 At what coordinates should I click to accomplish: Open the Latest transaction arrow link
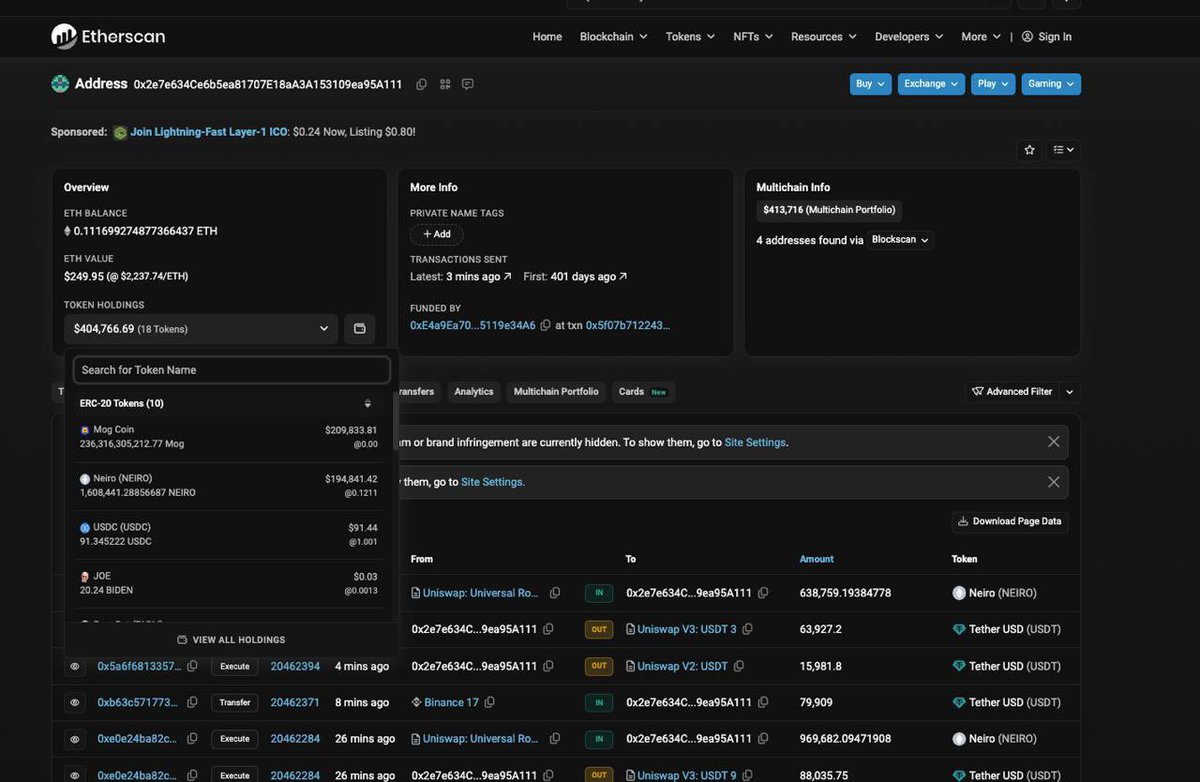pyautogui.click(x=507, y=277)
